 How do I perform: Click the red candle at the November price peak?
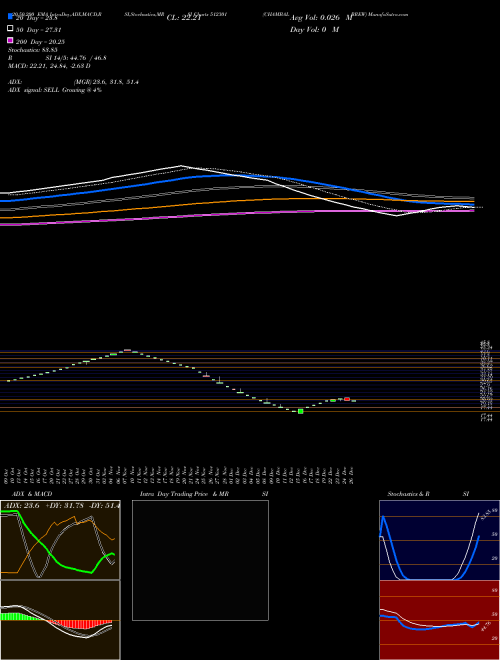click(x=127, y=350)
